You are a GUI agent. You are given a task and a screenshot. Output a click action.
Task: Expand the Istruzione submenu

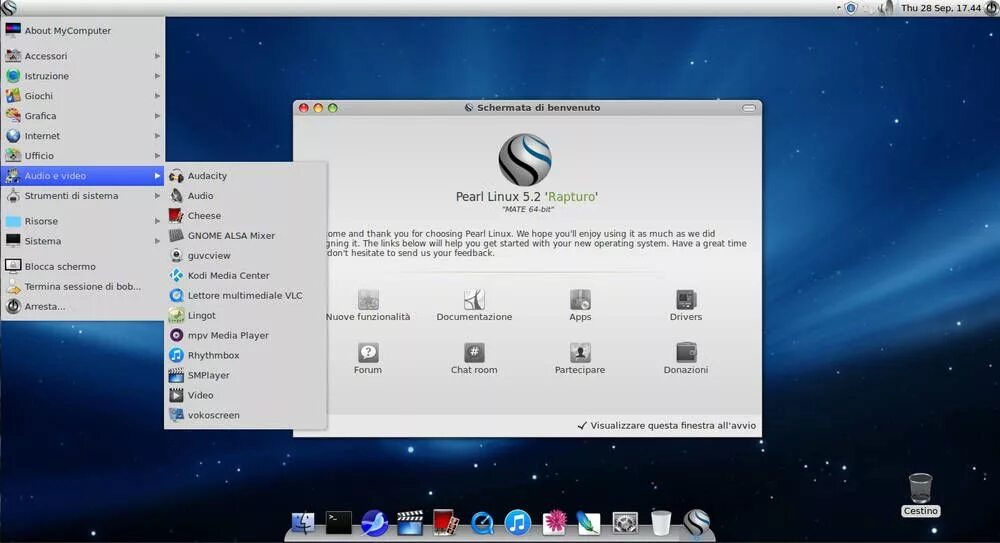(83, 76)
